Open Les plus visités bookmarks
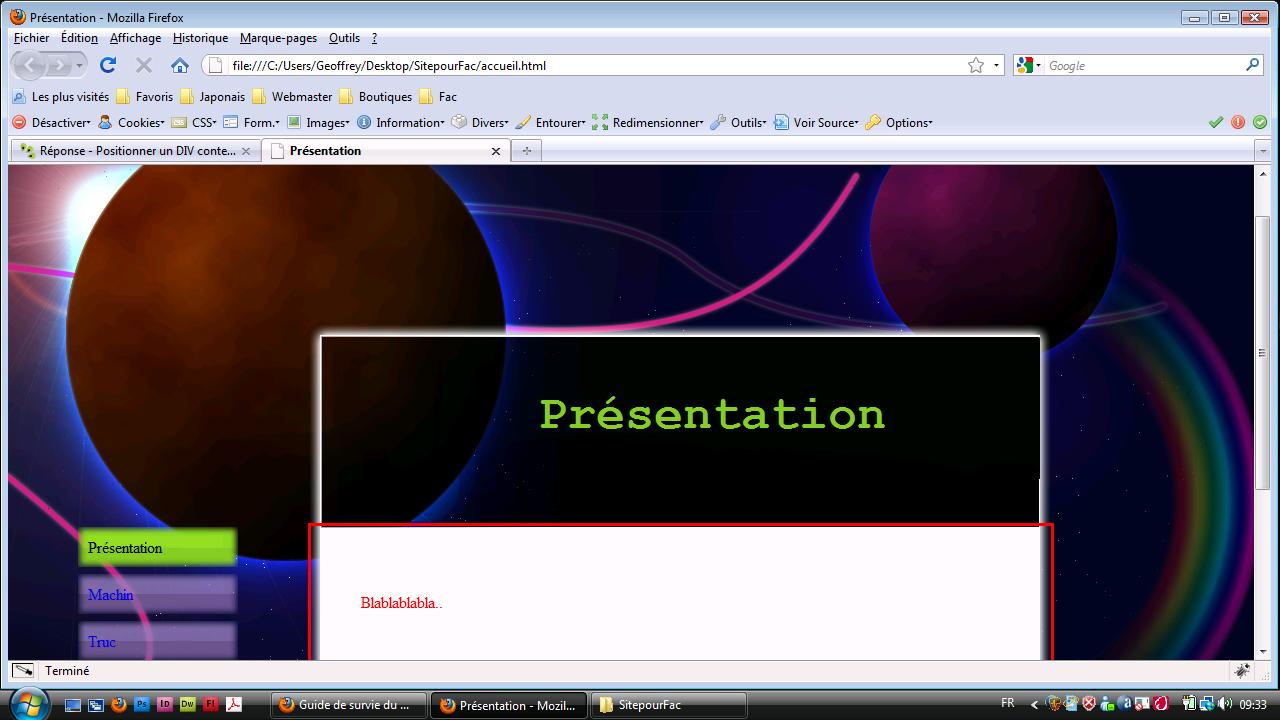The image size is (1280, 720). pos(60,97)
